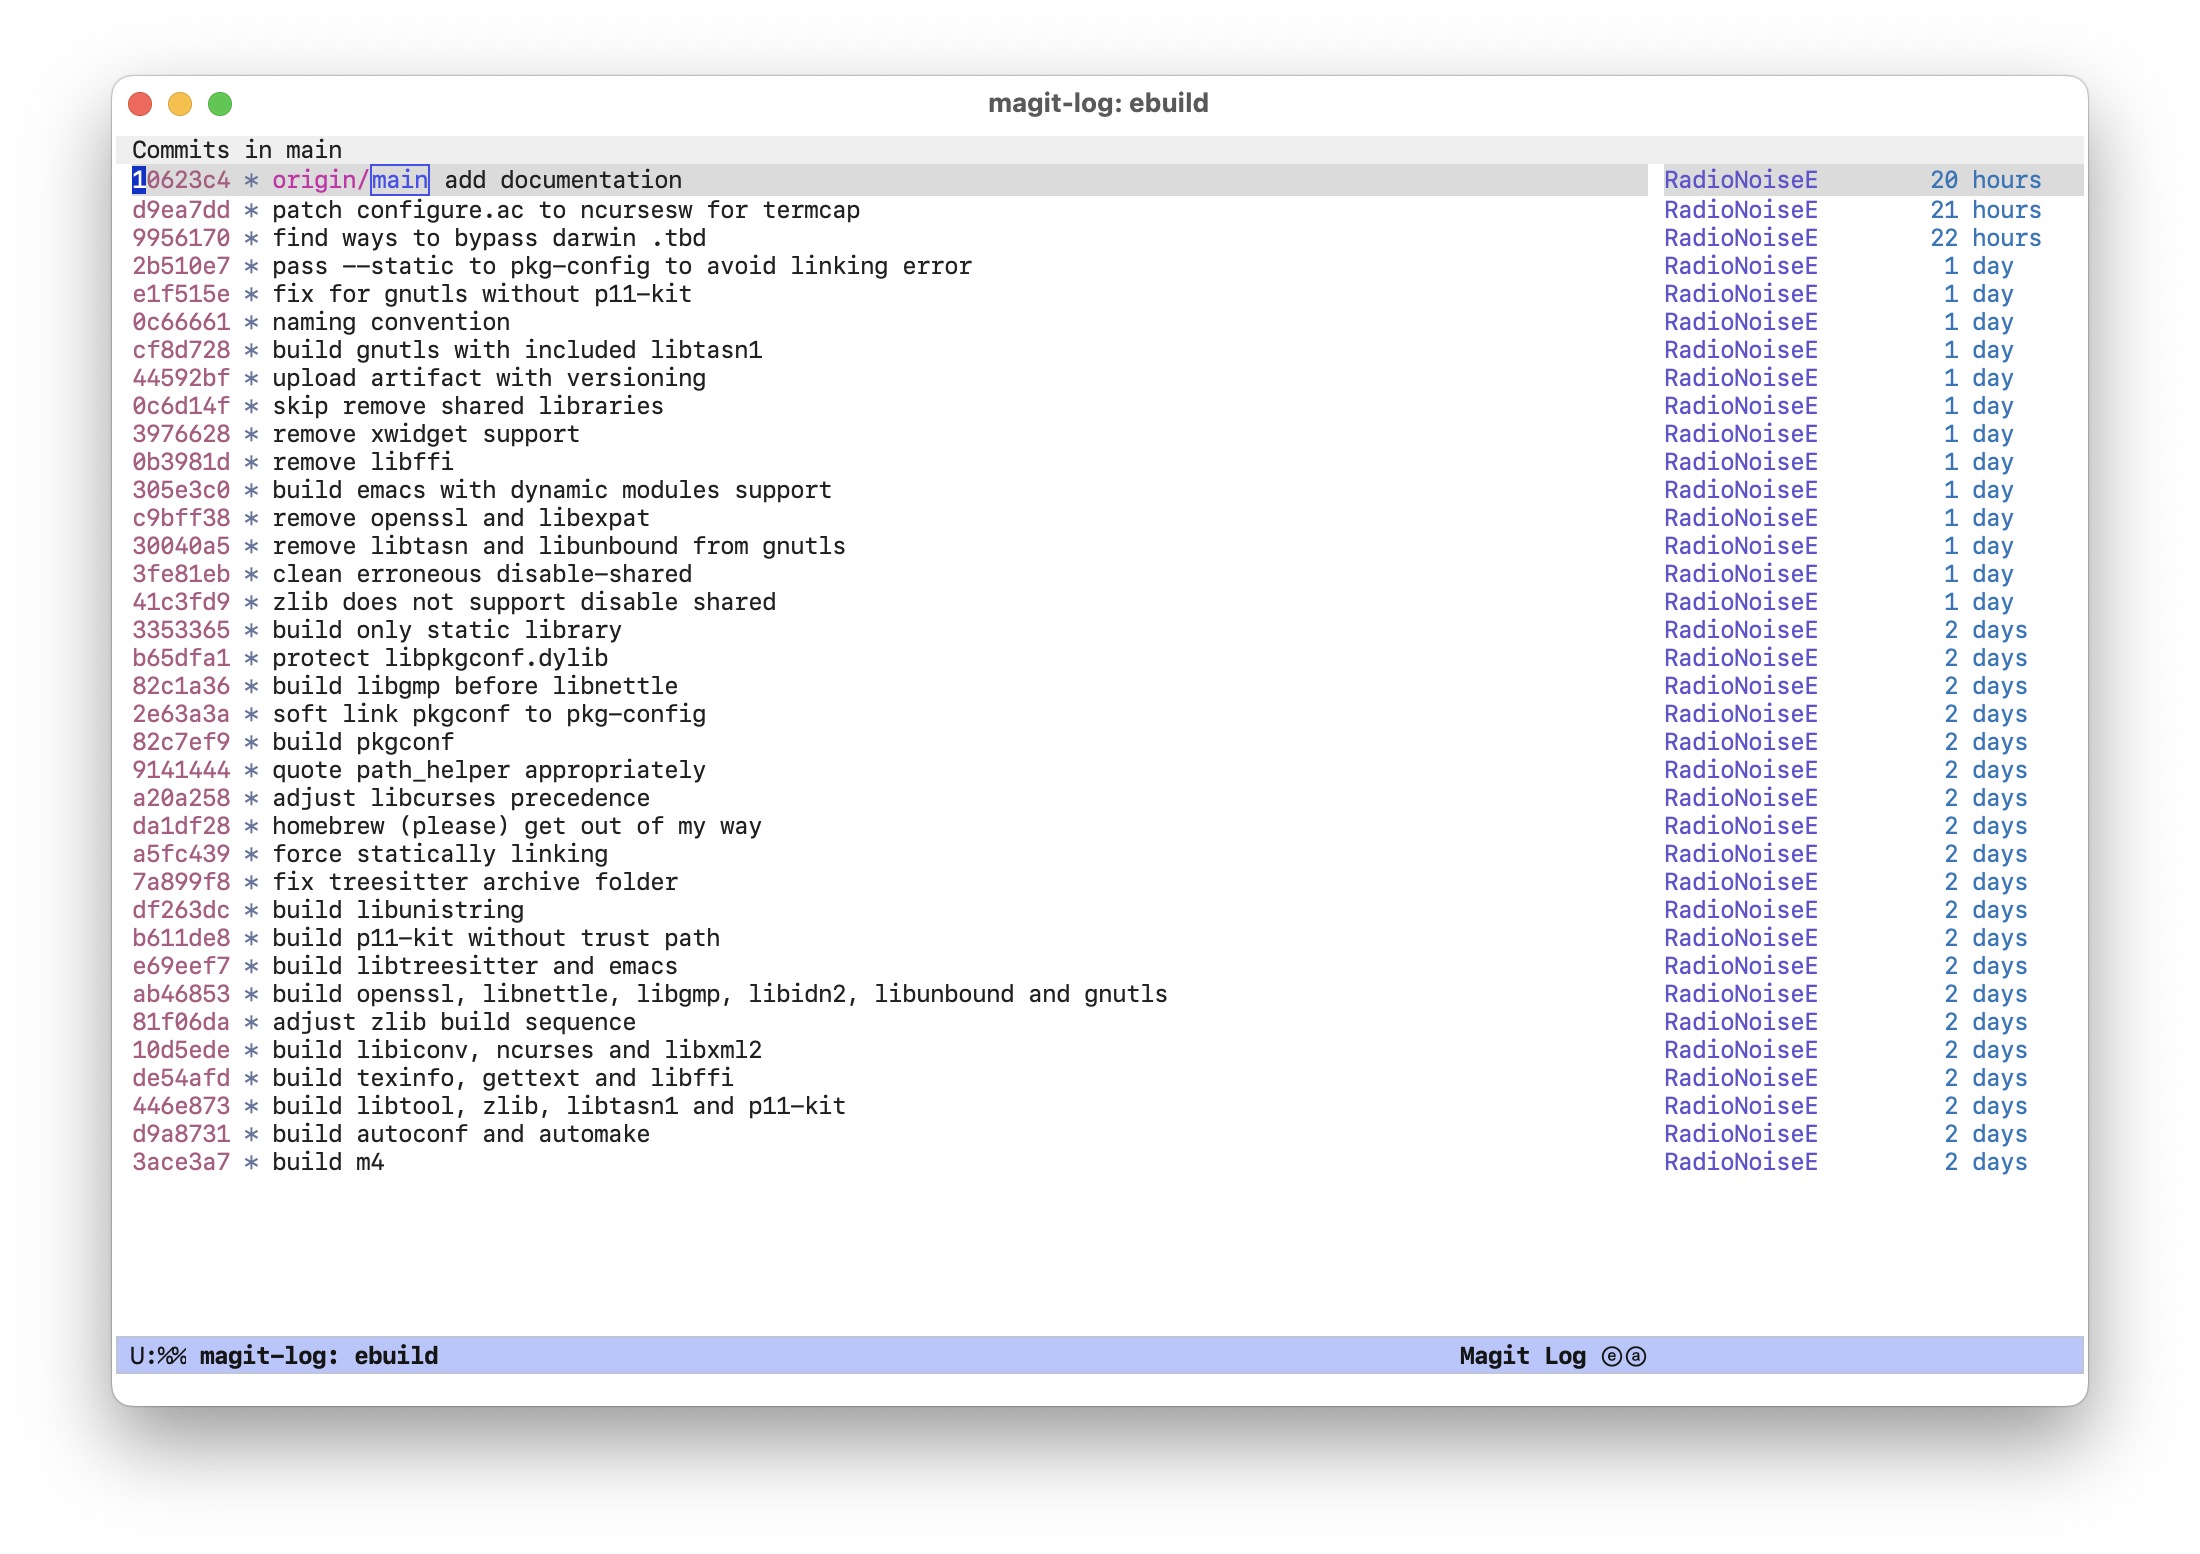Click the circled-a icon in the mode line
2200x1554 pixels.
pos(1637,1356)
